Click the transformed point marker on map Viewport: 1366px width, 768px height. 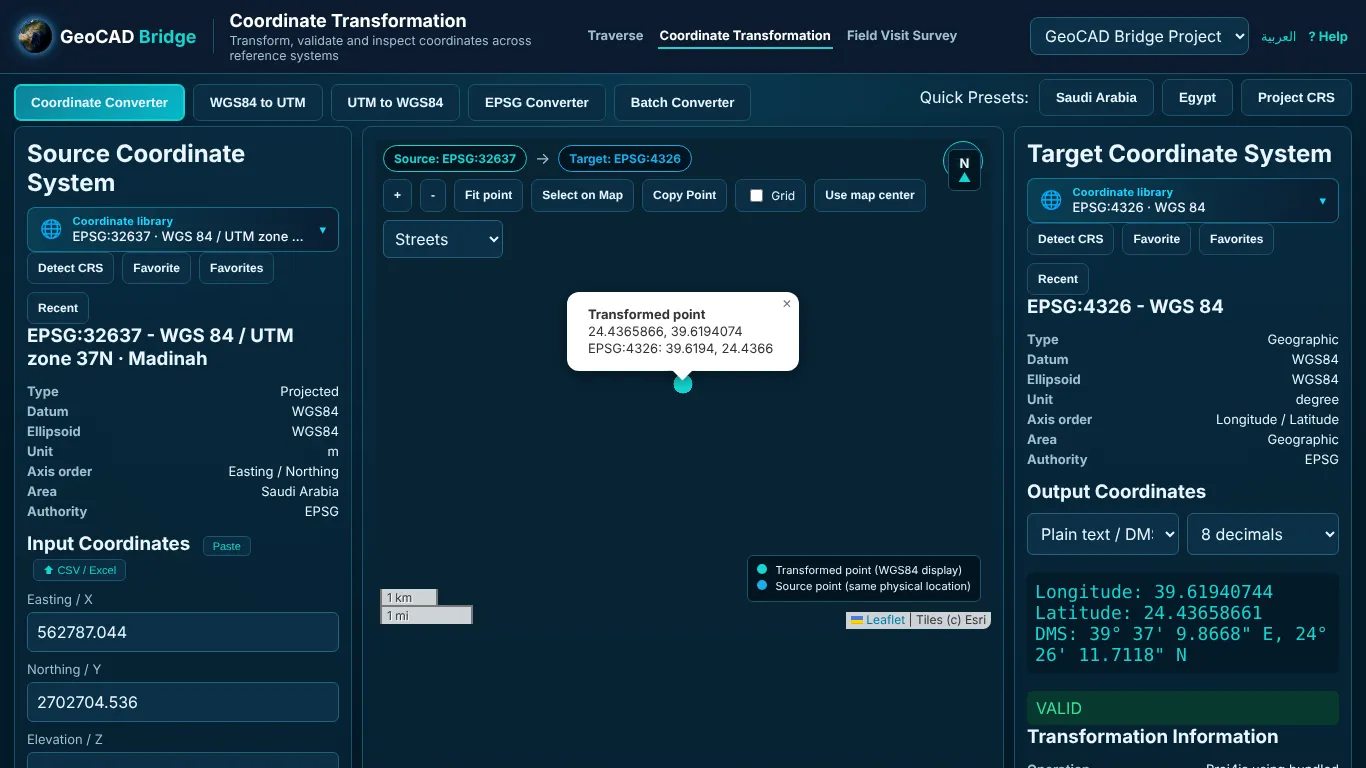coord(683,384)
